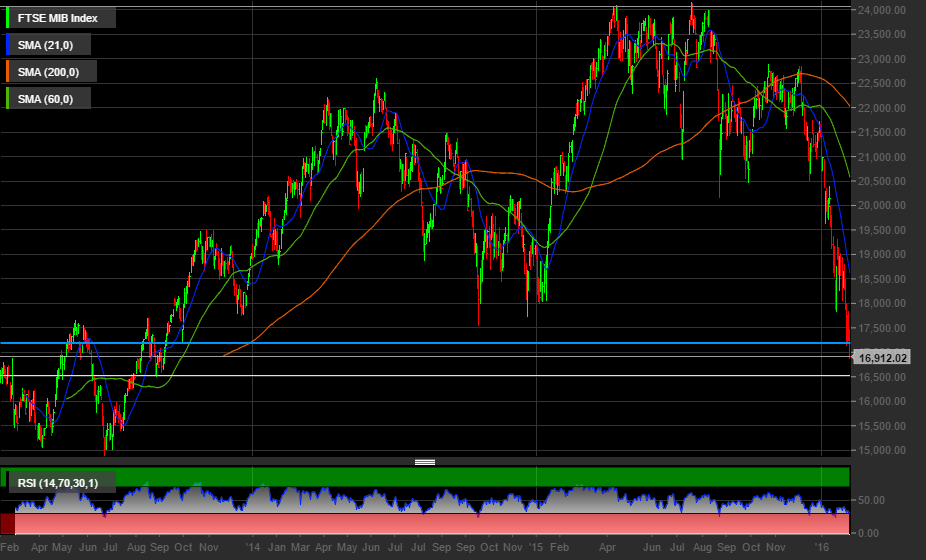Screen dimensions: 926x560
Task: Click the dark red box left of RSI
Action: click(x=8, y=524)
